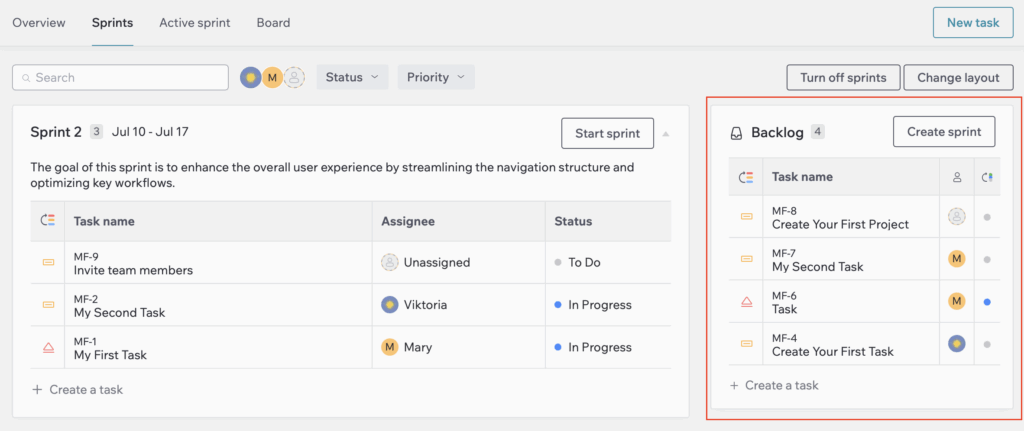Image resolution: width=1024 pixels, height=431 pixels.
Task: Open the Priority filter dropdown
Action: pyautogui.click(x=436, y=77)
